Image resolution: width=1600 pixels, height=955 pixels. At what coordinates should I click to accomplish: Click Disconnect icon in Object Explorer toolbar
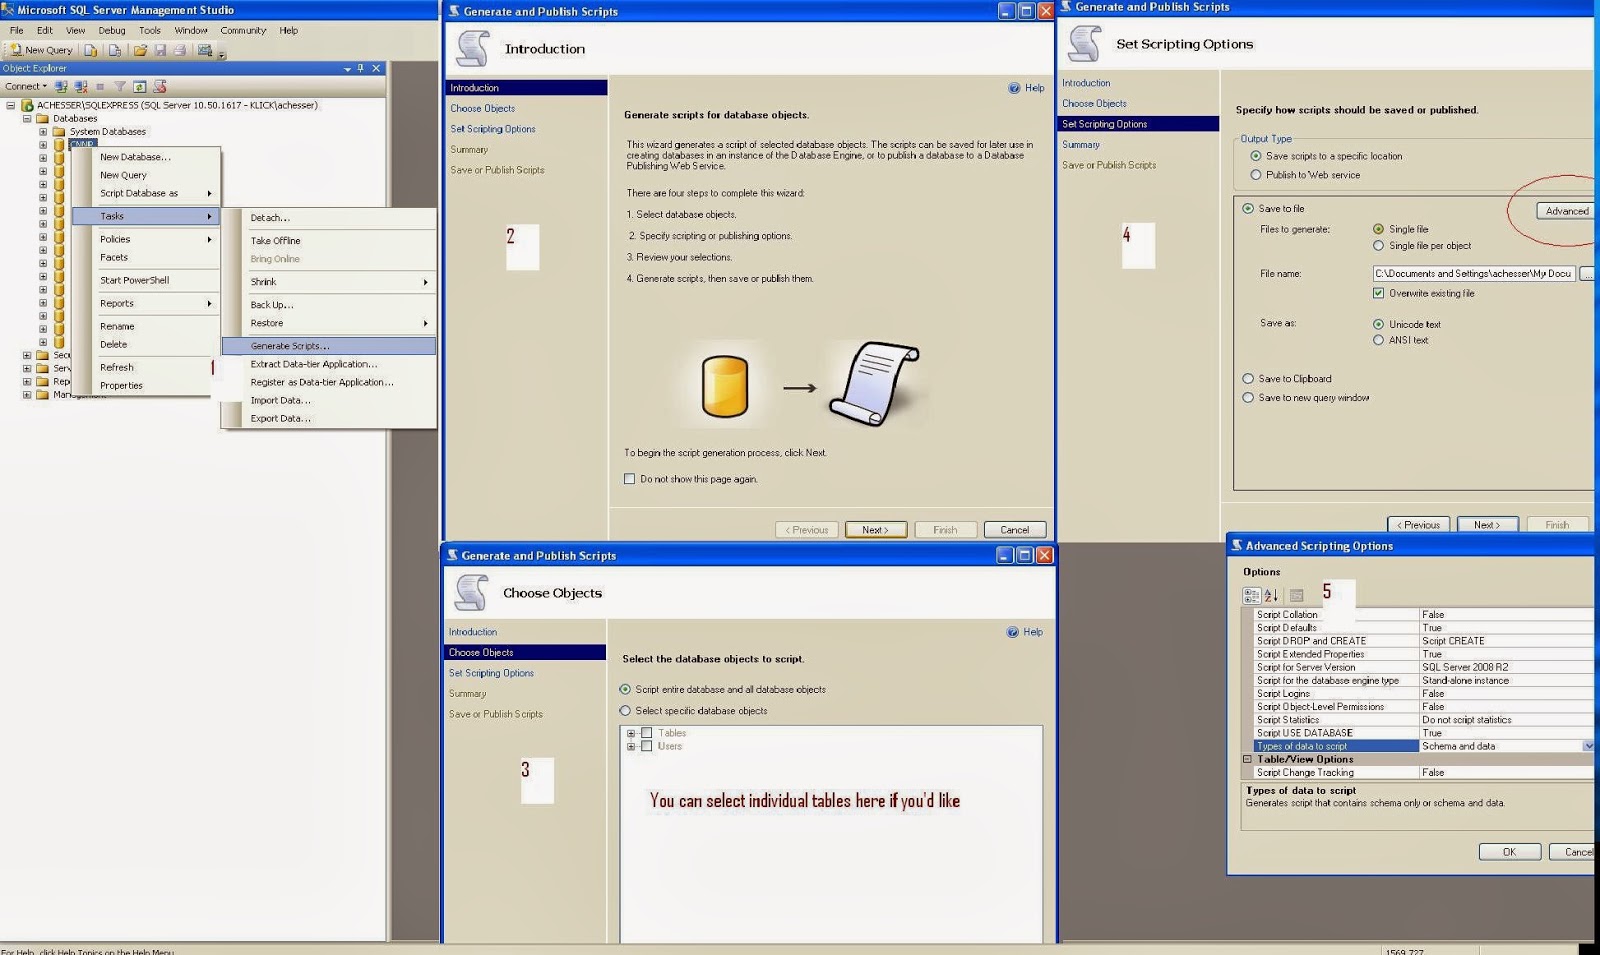tap(81, 87)
